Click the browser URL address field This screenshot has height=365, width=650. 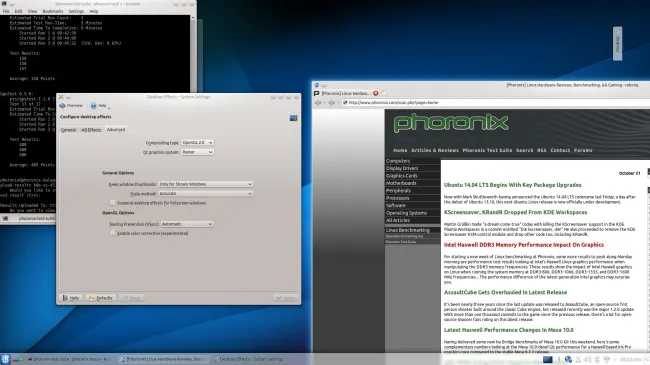[495, 102]
